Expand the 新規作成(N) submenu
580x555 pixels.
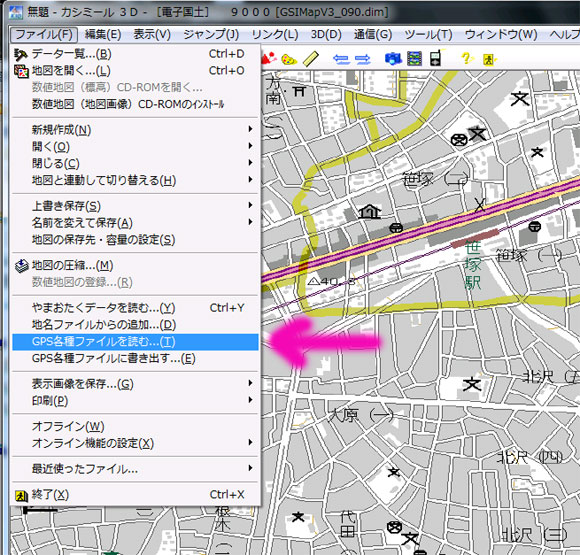click(135, 130)
